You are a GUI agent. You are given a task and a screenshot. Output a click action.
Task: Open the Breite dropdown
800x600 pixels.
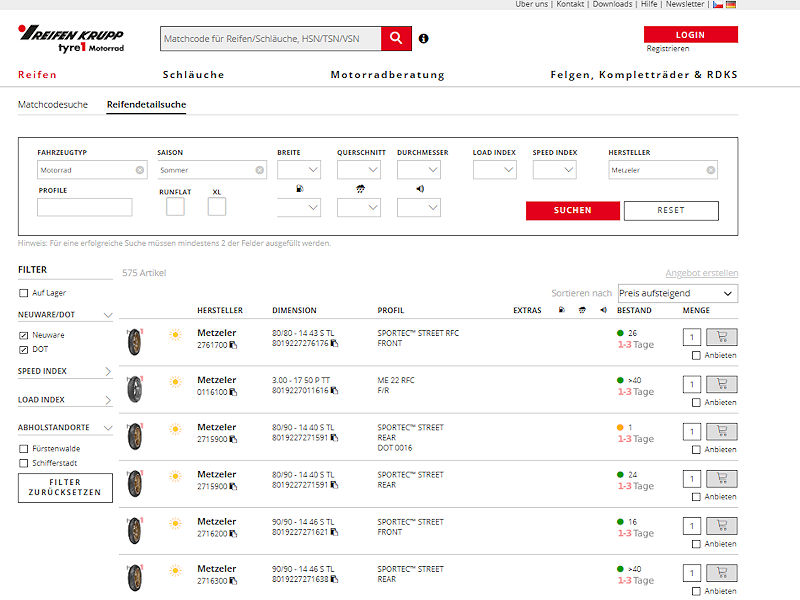tap(299, 170)
